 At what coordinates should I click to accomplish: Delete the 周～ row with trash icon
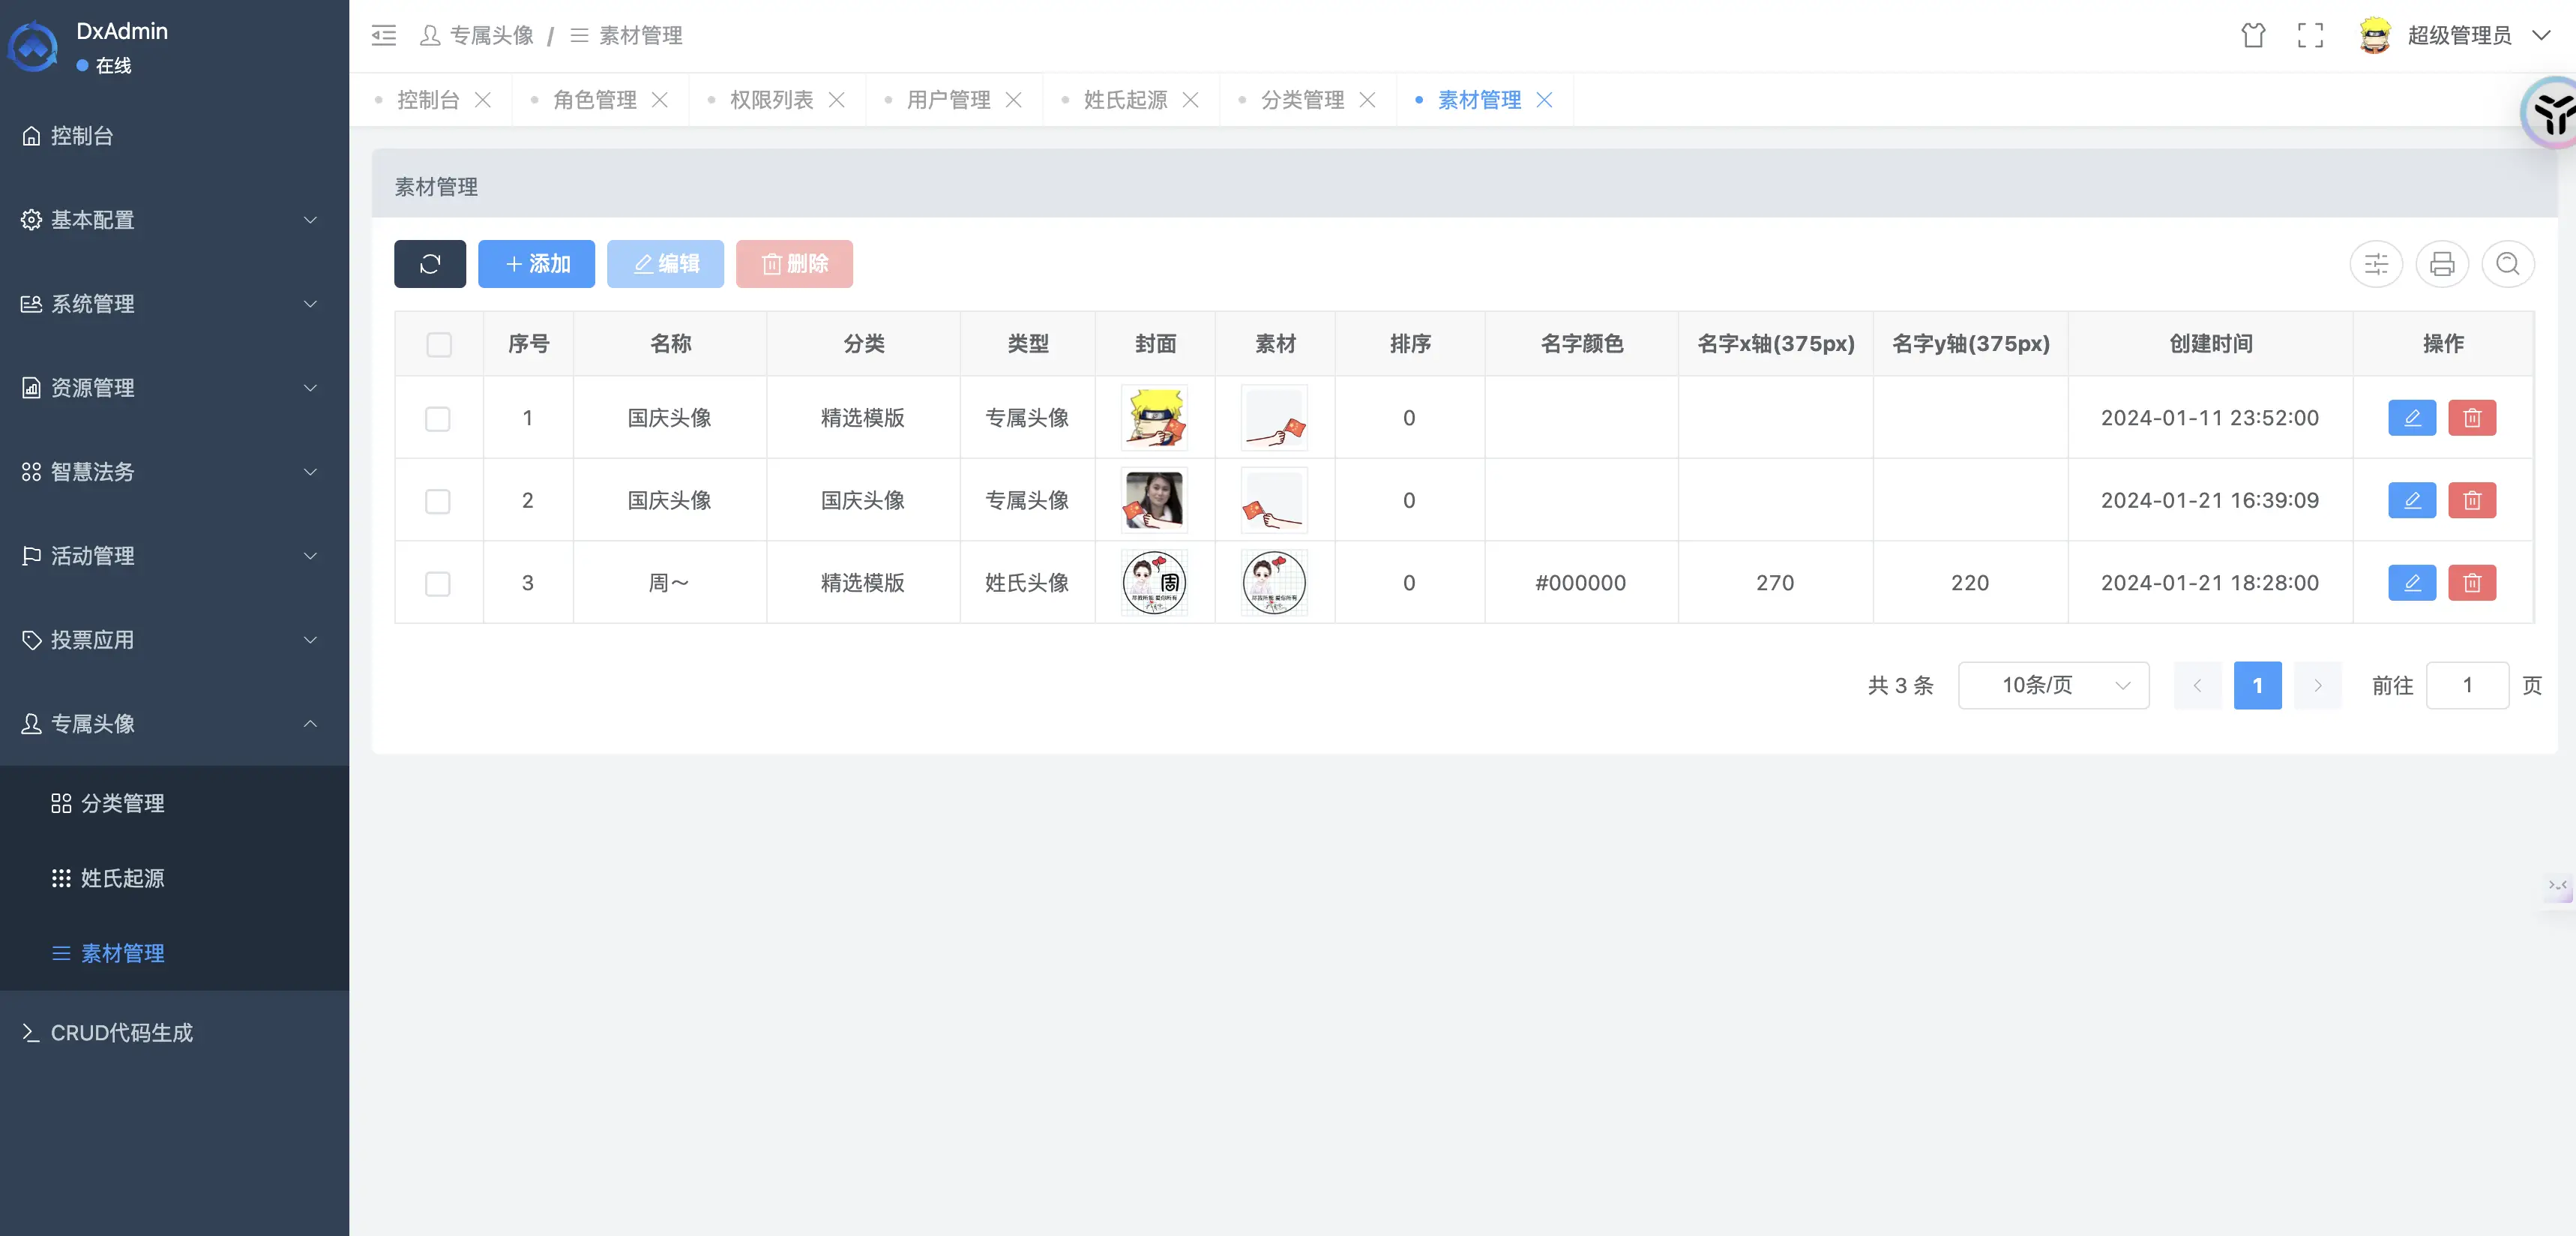coord(2472,583)
